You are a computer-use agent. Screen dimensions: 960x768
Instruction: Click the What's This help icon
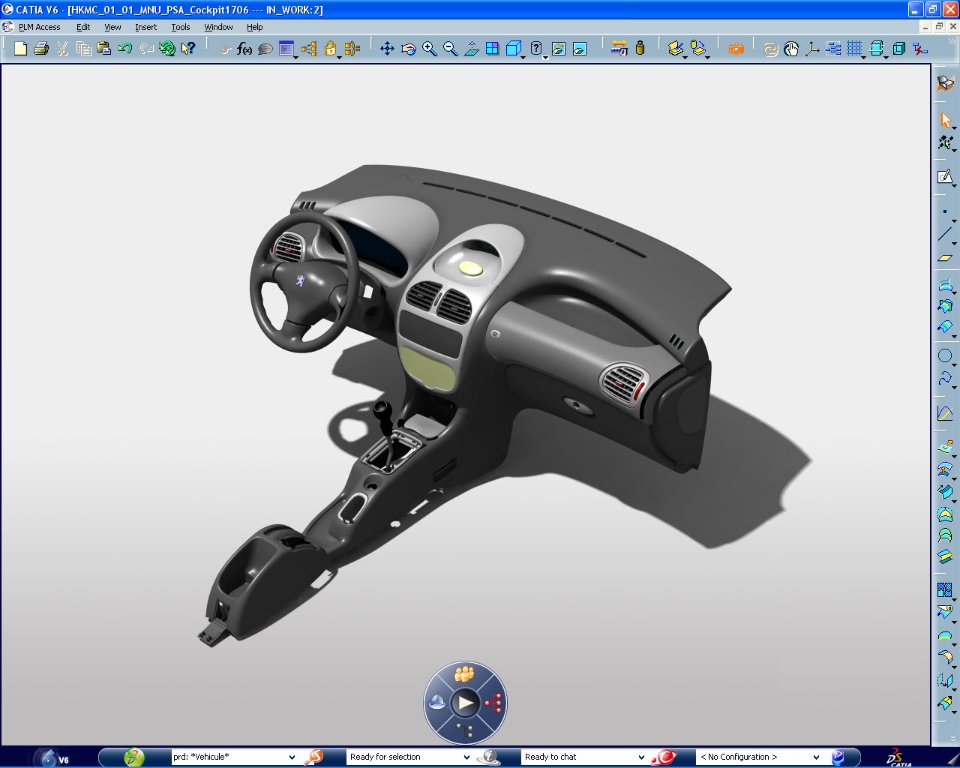tap(188, 46)
